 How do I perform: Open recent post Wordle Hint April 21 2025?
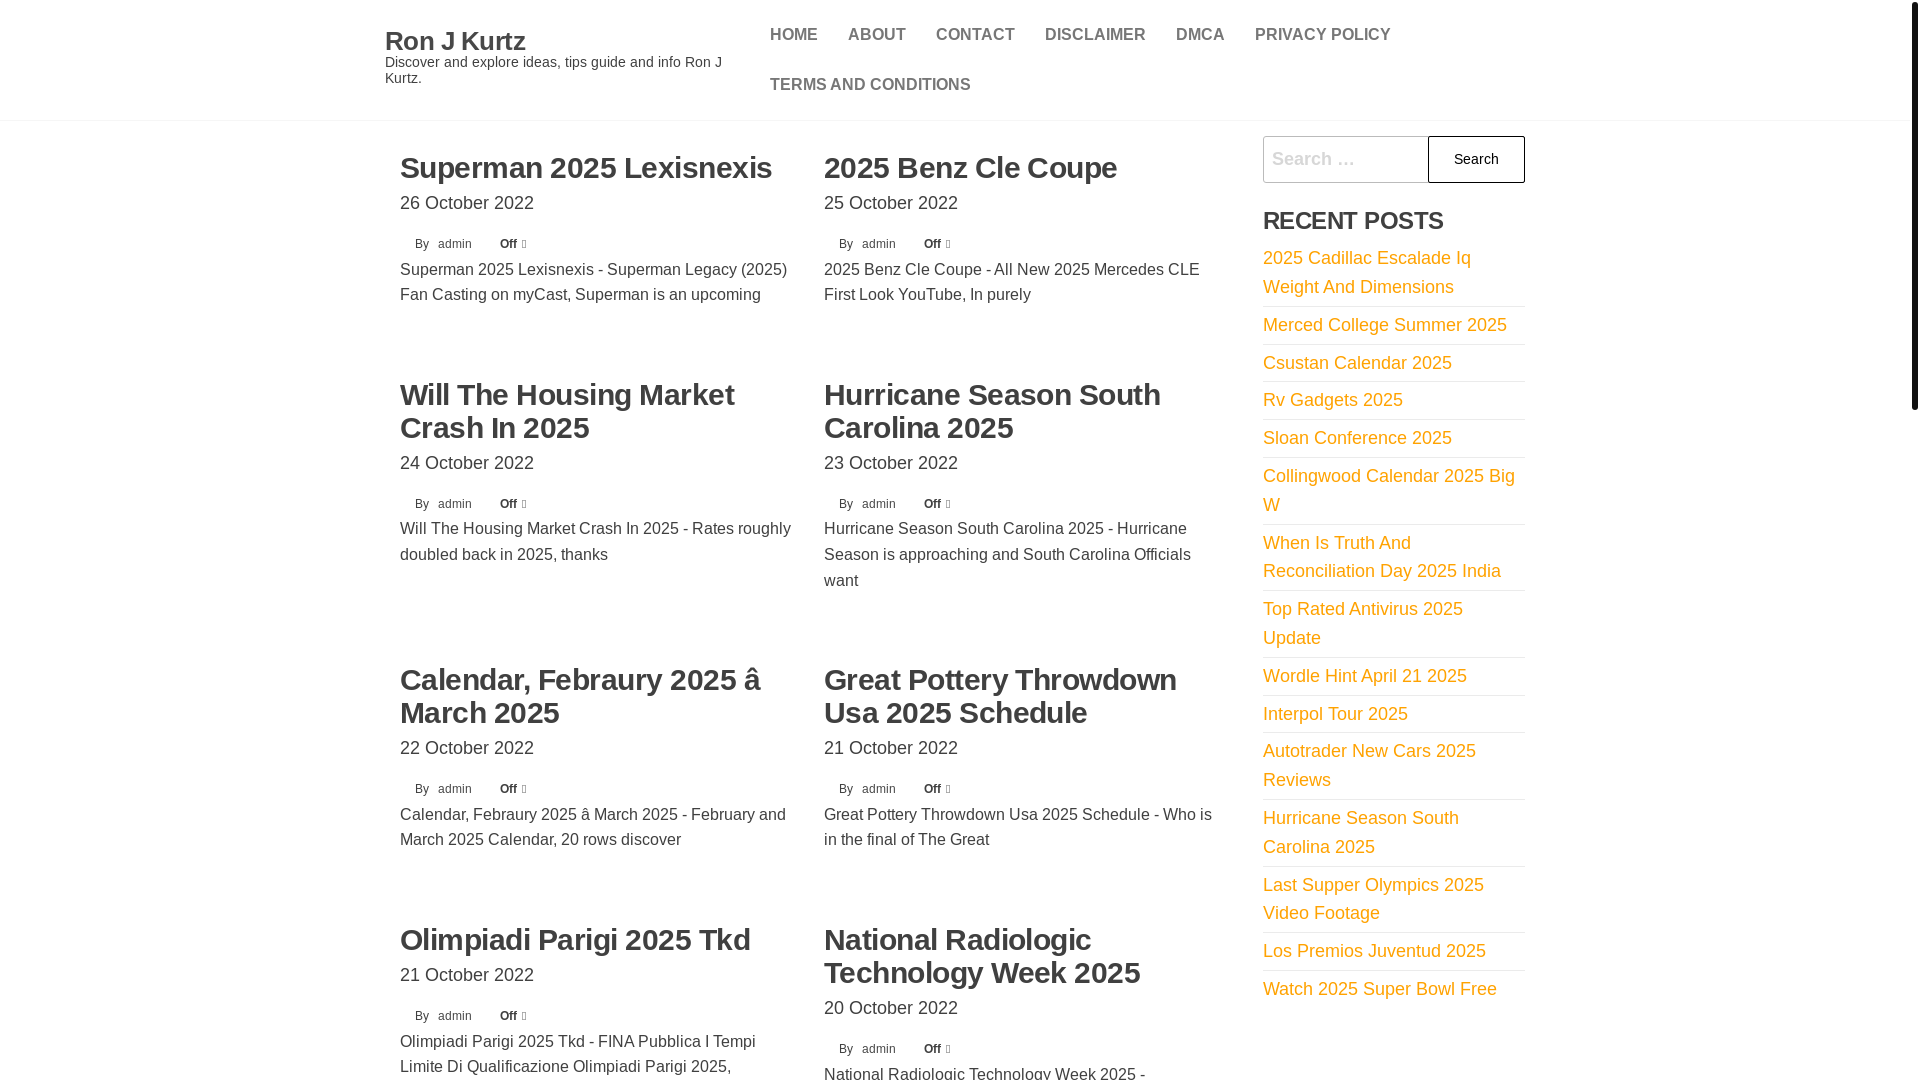1364,676
